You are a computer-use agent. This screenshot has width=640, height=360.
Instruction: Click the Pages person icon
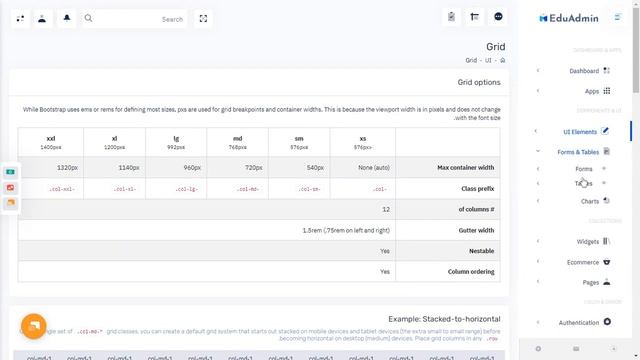607,282
